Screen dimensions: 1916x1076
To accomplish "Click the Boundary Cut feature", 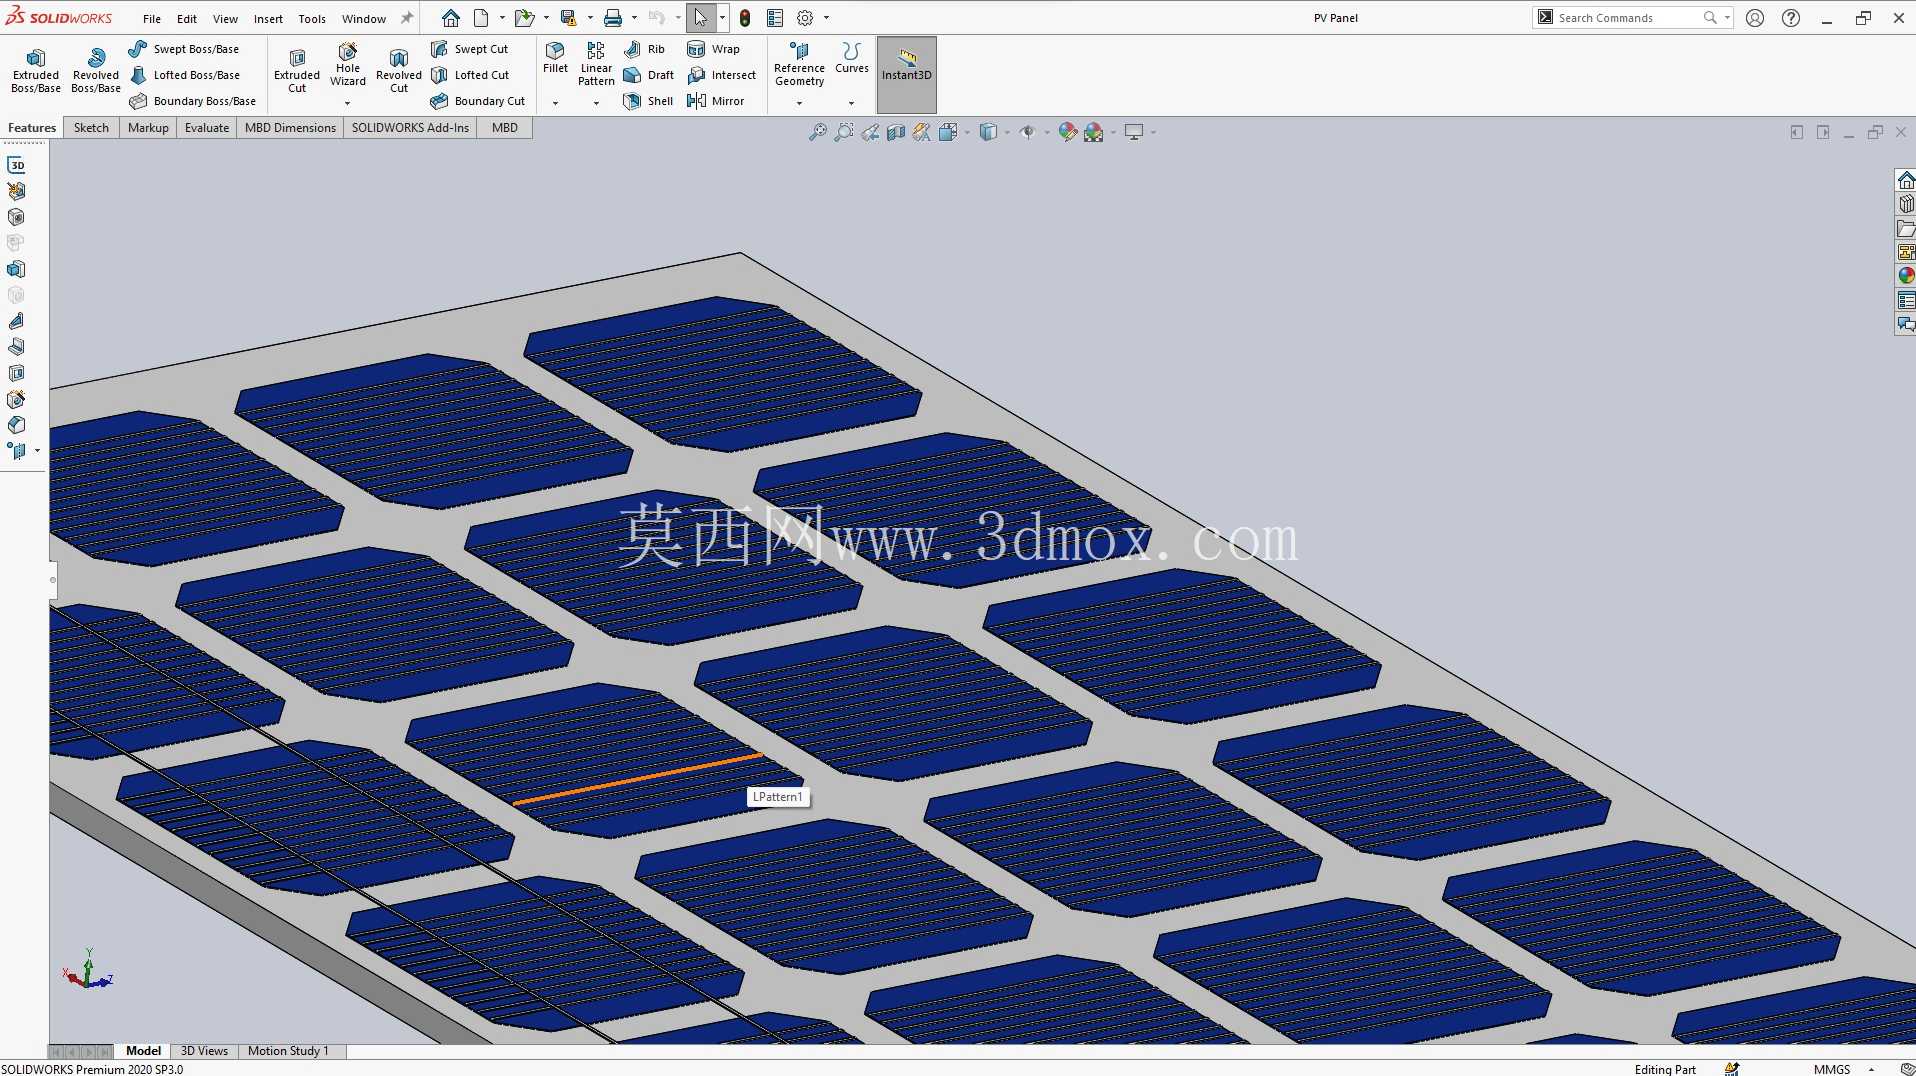I will point(478,101).
